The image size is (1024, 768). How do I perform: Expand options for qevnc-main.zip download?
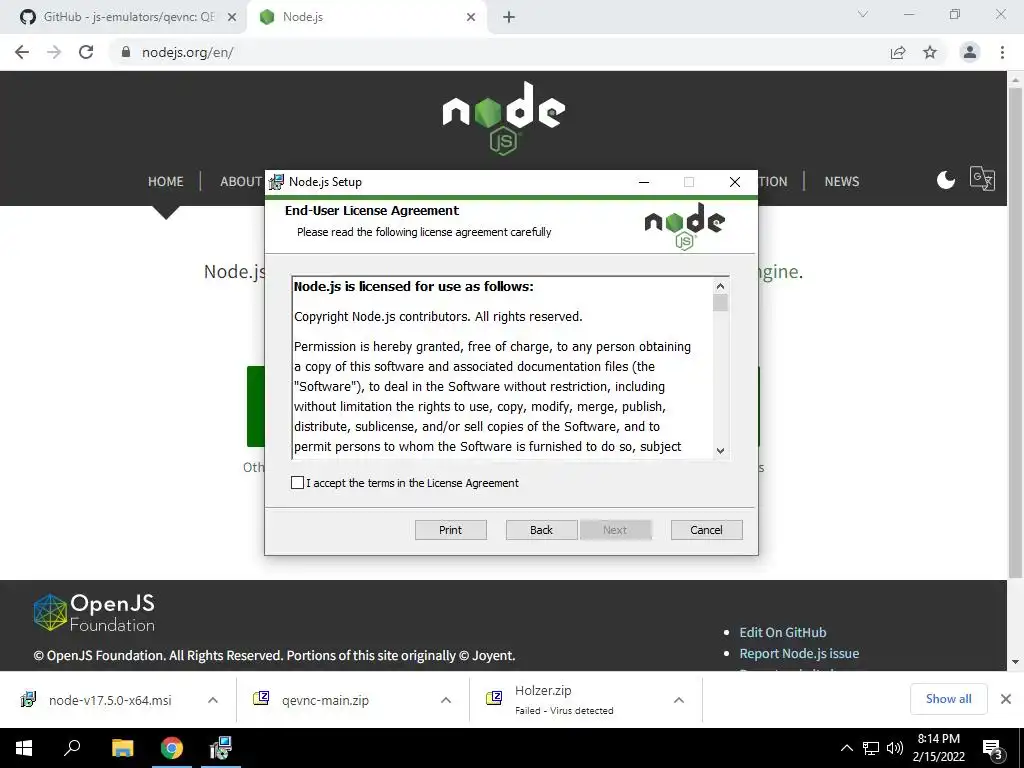446,700
